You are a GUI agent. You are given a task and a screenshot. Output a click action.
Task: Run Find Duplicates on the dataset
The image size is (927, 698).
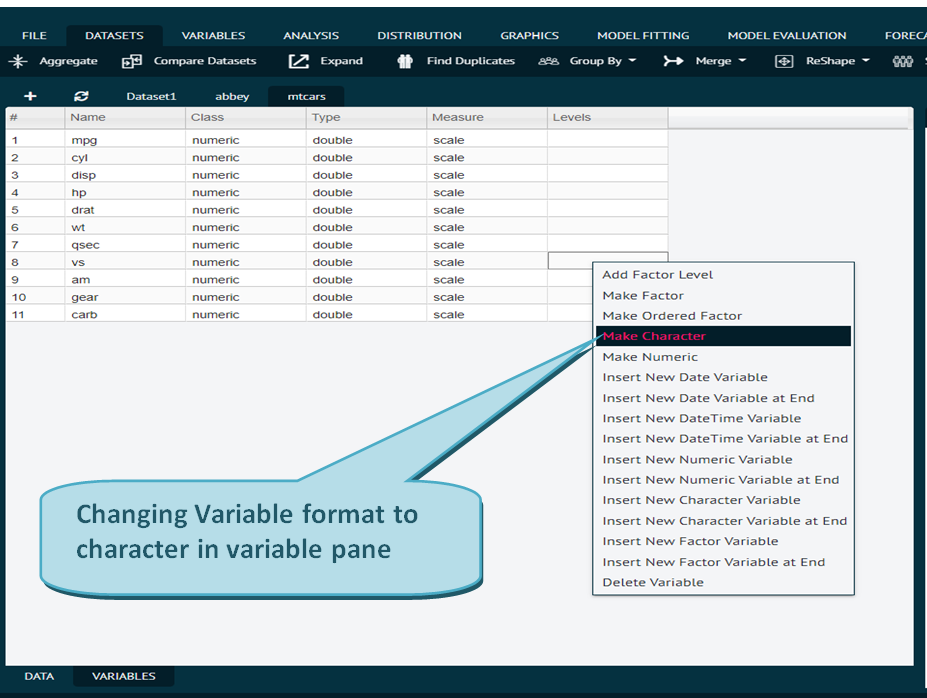405,61
